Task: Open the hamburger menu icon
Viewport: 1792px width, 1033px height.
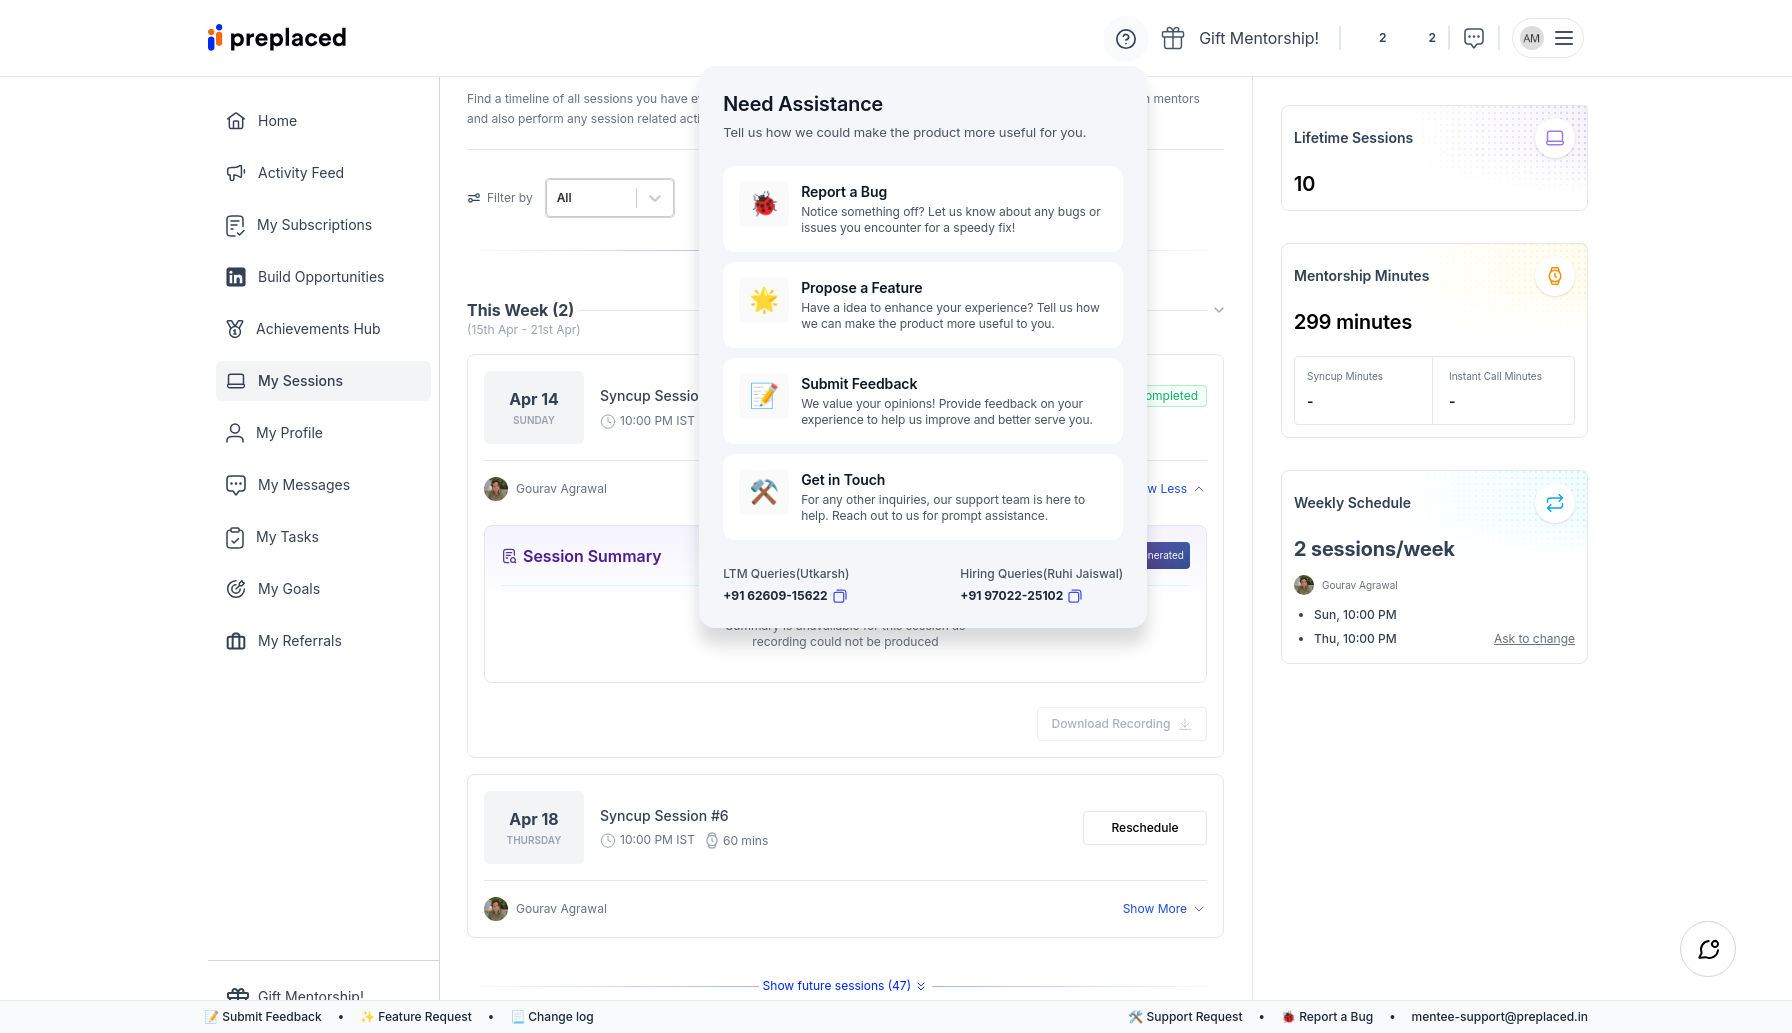Action: [1564, 38]
